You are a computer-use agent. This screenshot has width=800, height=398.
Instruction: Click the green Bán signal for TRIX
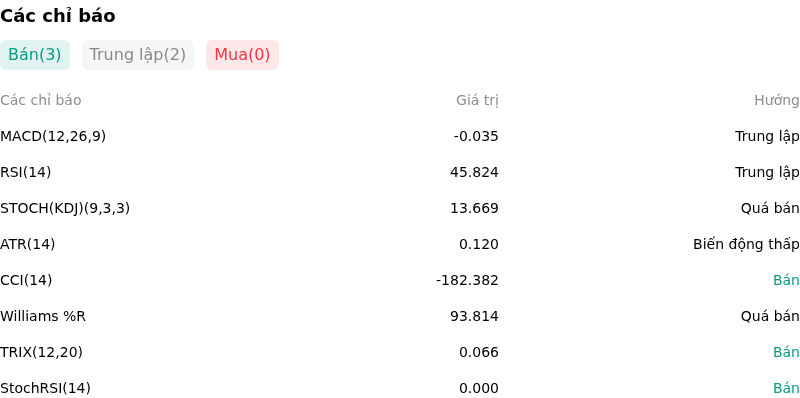786,352
